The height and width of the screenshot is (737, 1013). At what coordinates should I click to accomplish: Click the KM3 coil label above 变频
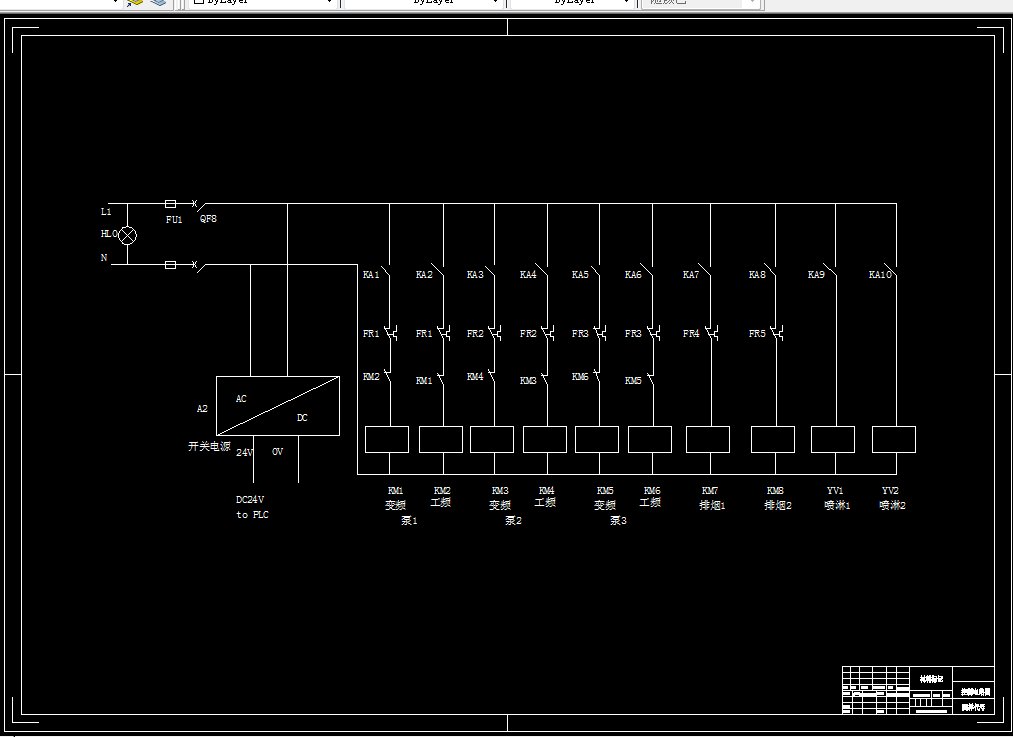click(x=500, y=491)
